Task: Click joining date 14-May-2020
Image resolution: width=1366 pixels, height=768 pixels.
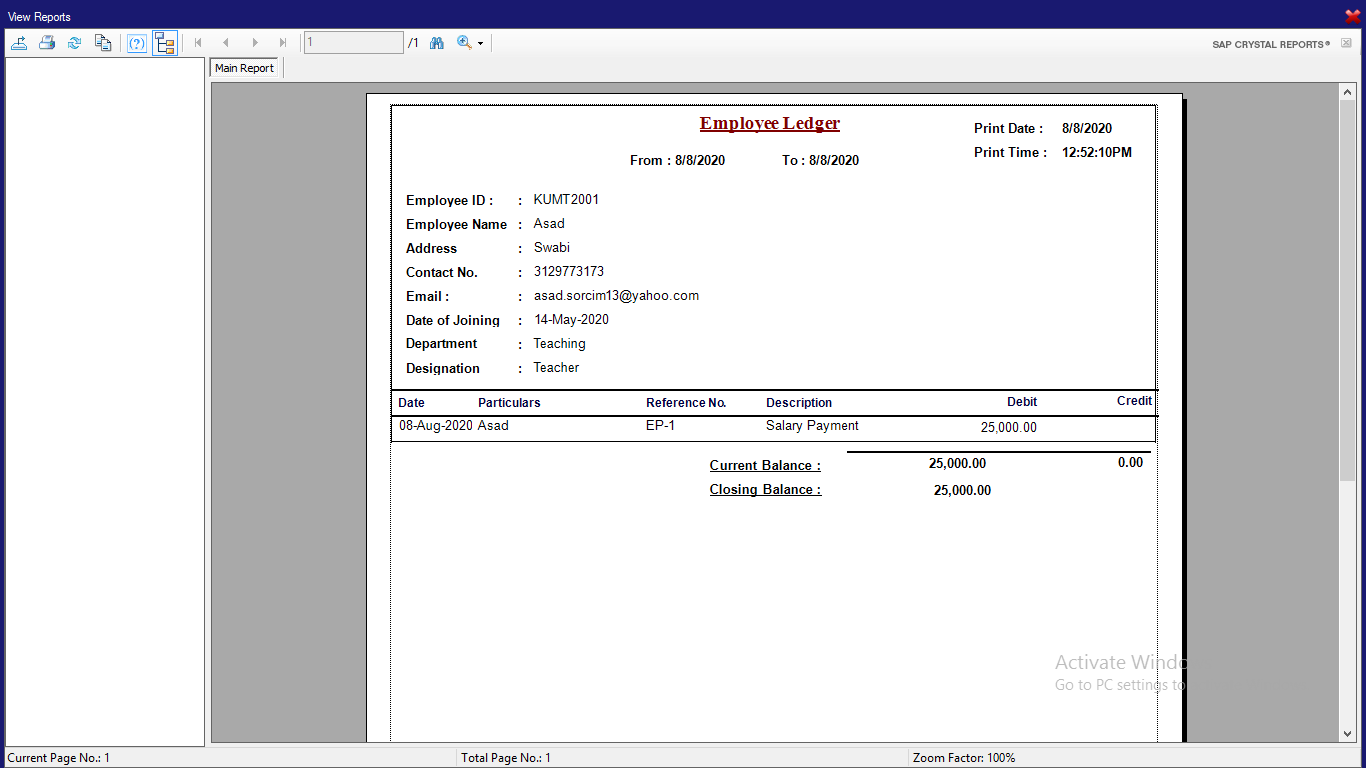Action: 572,320
